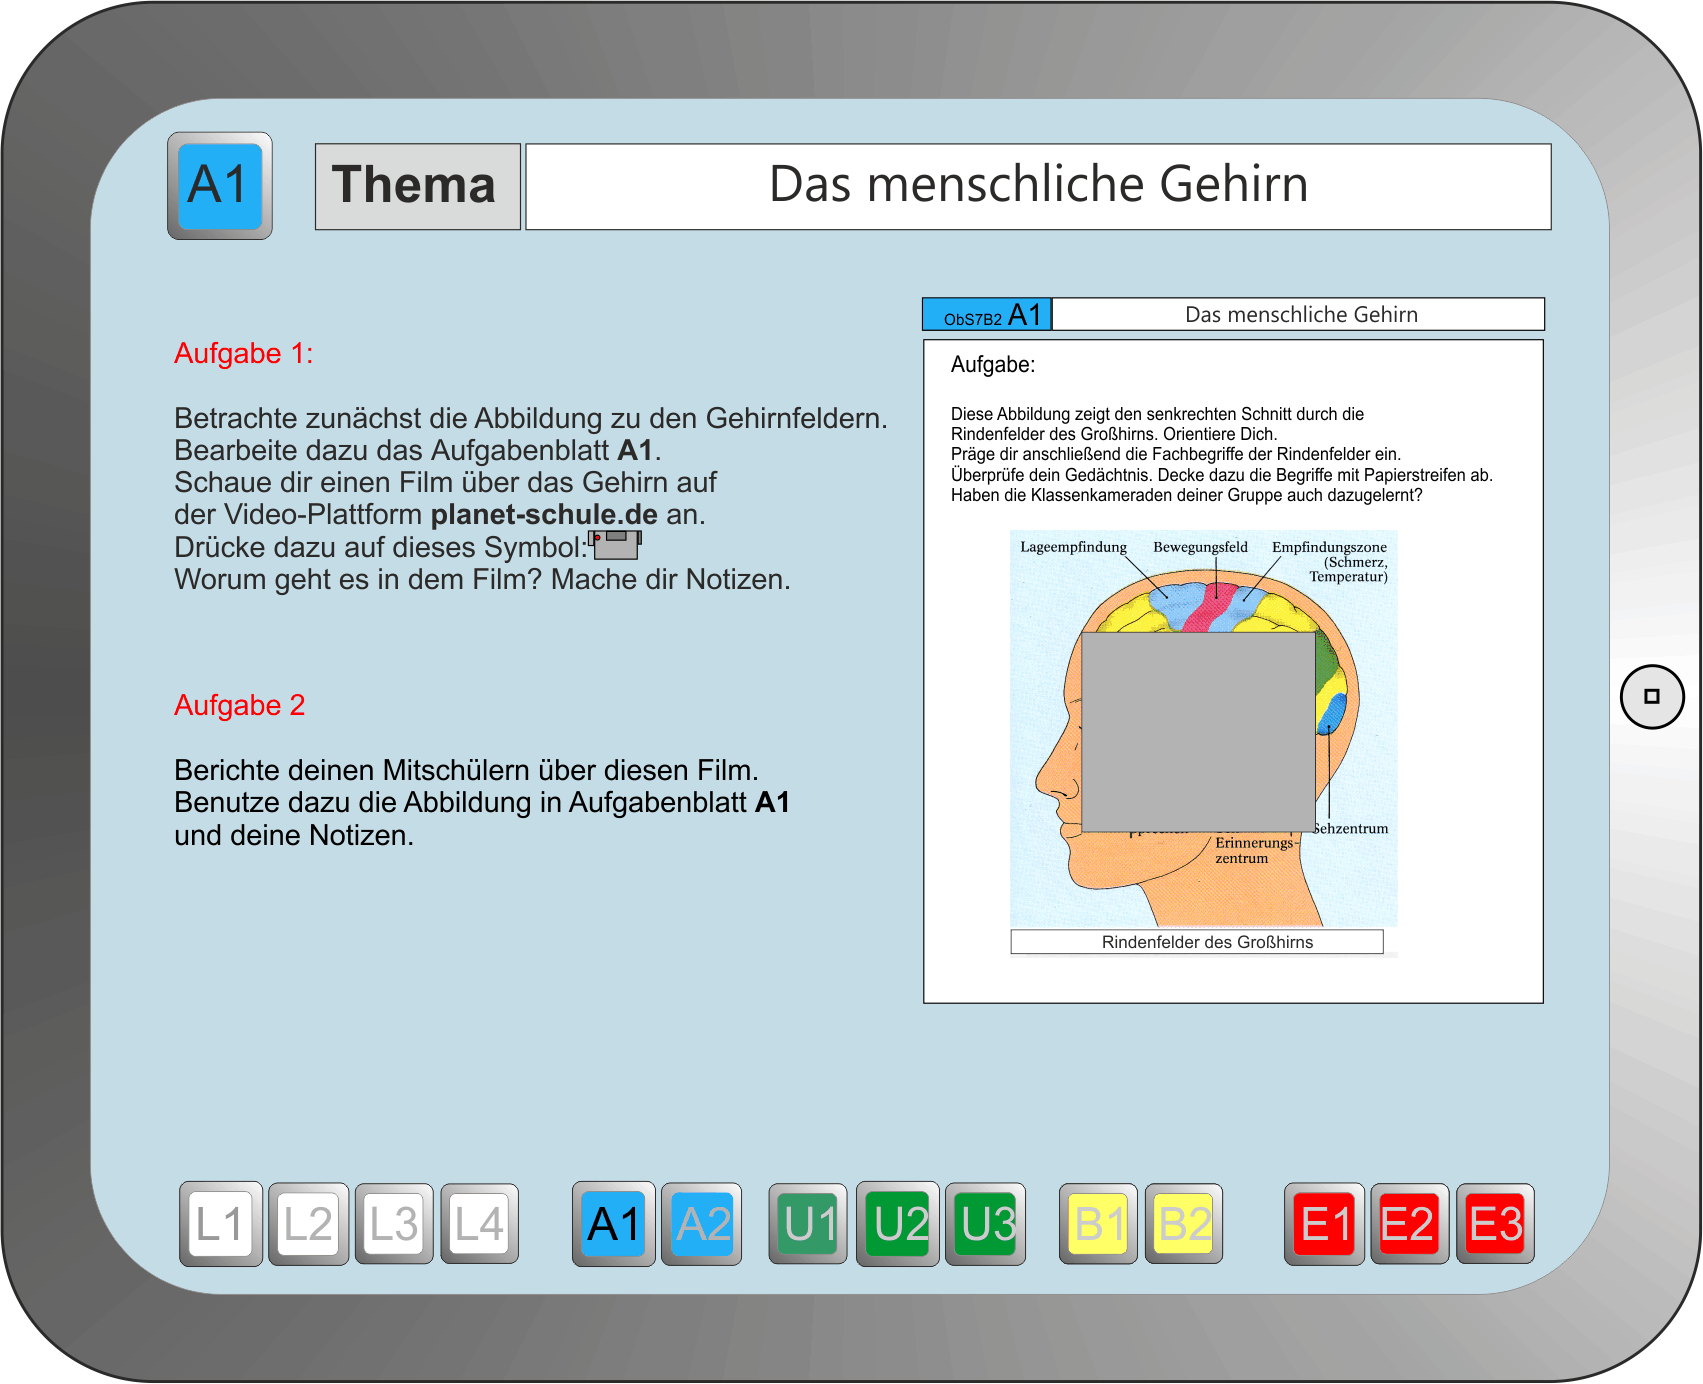Select the yellow B1 button

1098,1224
